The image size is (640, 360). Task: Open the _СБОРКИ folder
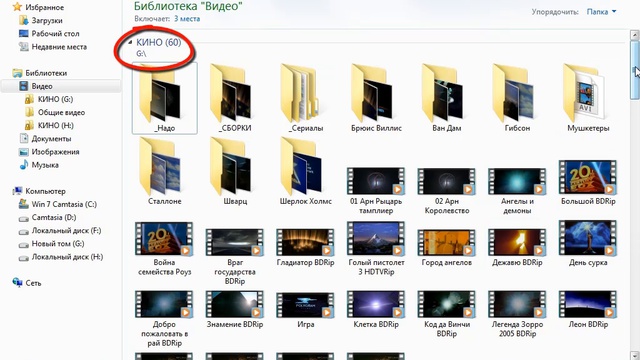pyautogui.click(x=235, y=98)
